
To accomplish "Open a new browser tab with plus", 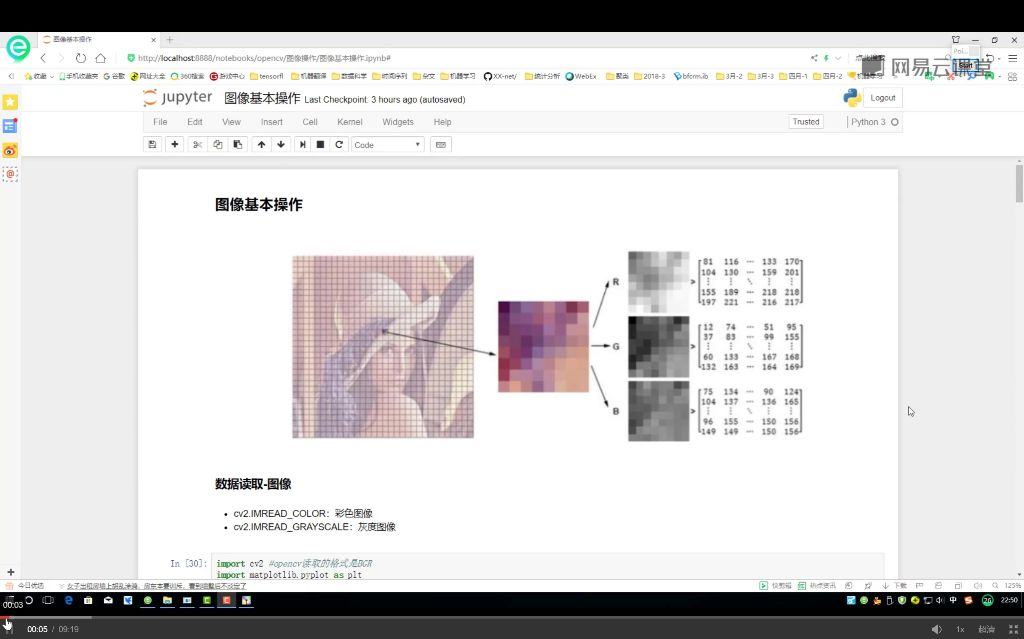I will pos(169,40).
